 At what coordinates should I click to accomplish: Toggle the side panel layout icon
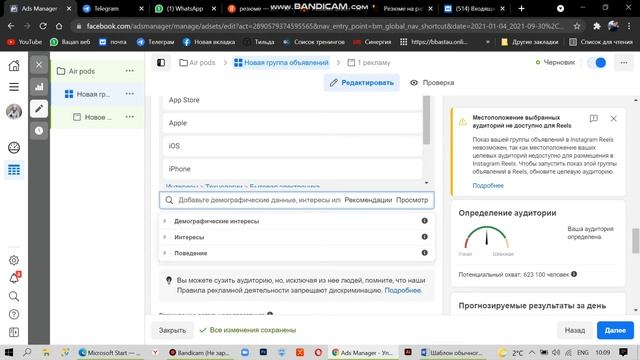pos(161,62)
